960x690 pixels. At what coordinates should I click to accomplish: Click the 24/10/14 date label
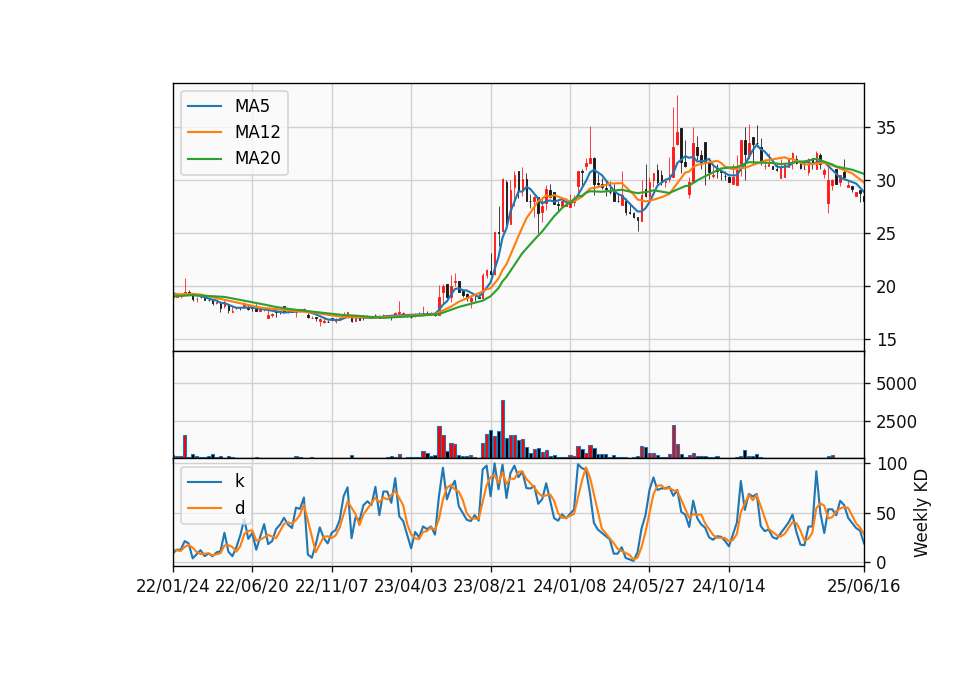click(729, 586)
